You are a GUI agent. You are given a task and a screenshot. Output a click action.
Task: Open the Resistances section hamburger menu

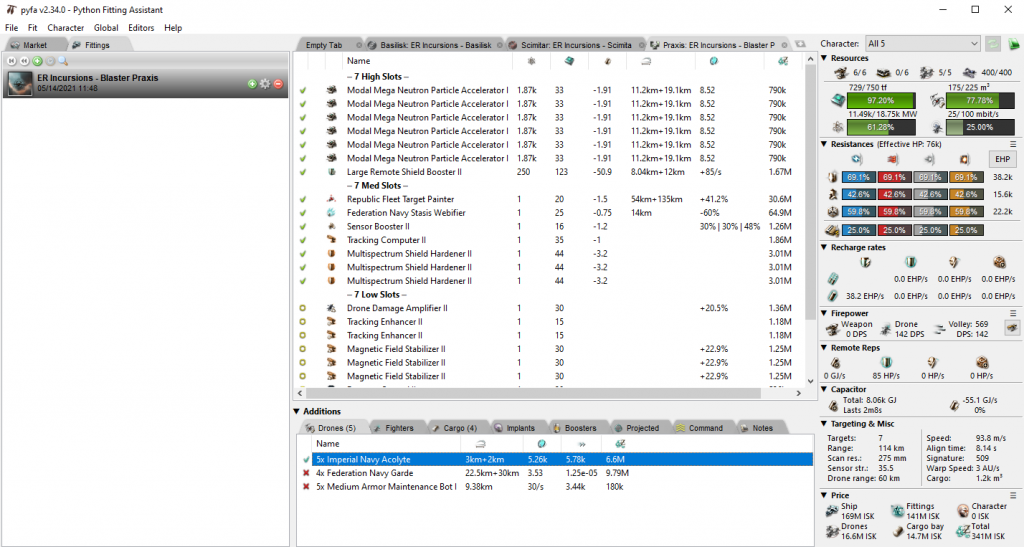(x=1014, y=144)
